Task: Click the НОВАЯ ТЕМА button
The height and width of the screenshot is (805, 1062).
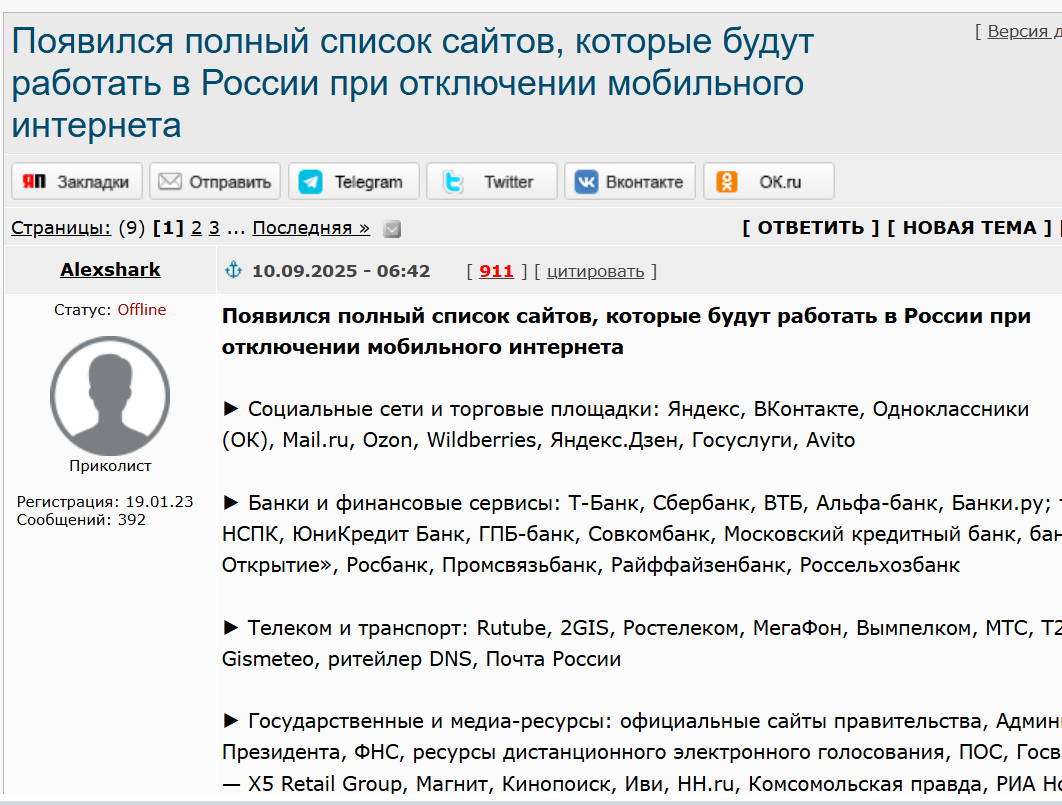Action: 970,227
